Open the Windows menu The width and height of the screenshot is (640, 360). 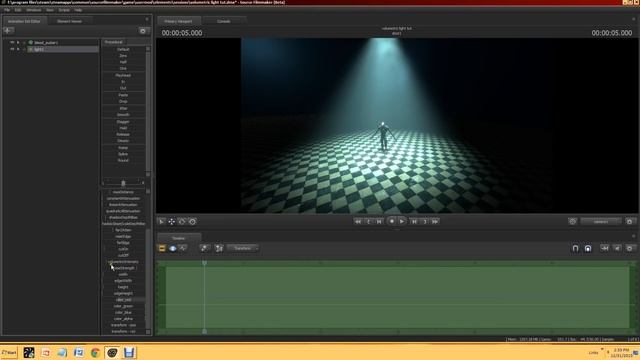tap(34, 10)
